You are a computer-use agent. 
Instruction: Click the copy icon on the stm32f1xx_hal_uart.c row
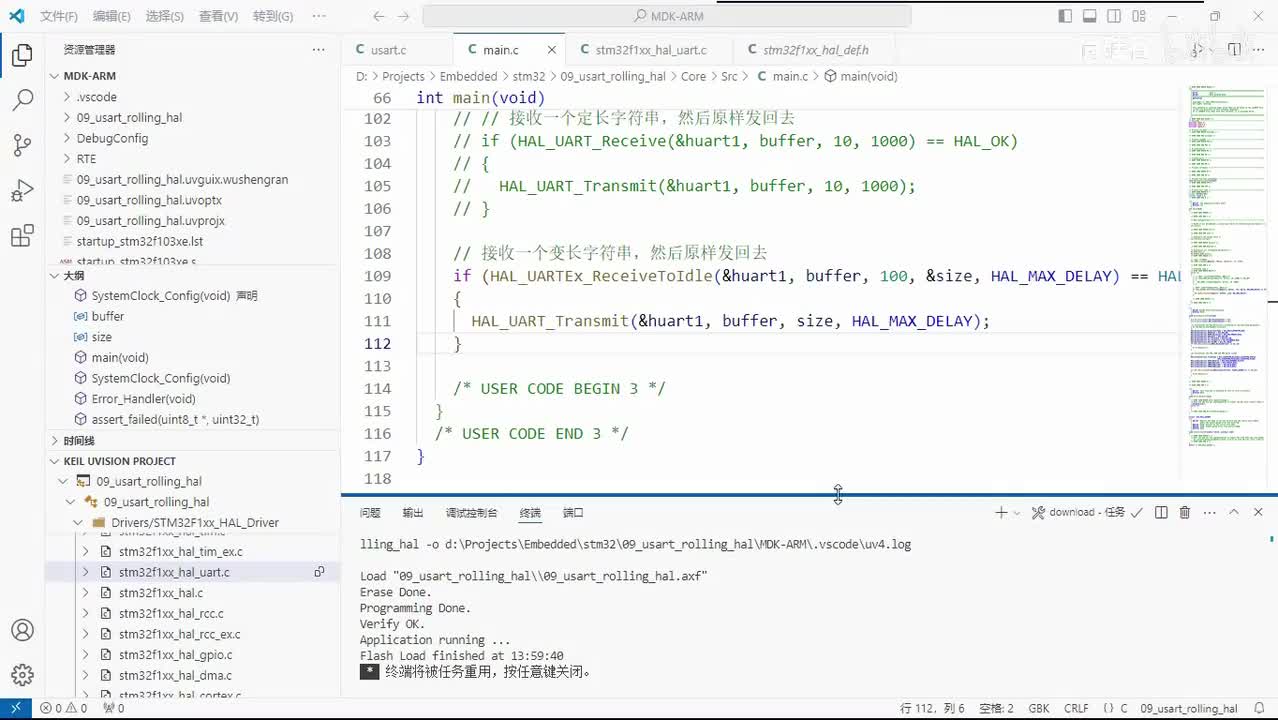(x=319, y=572)
